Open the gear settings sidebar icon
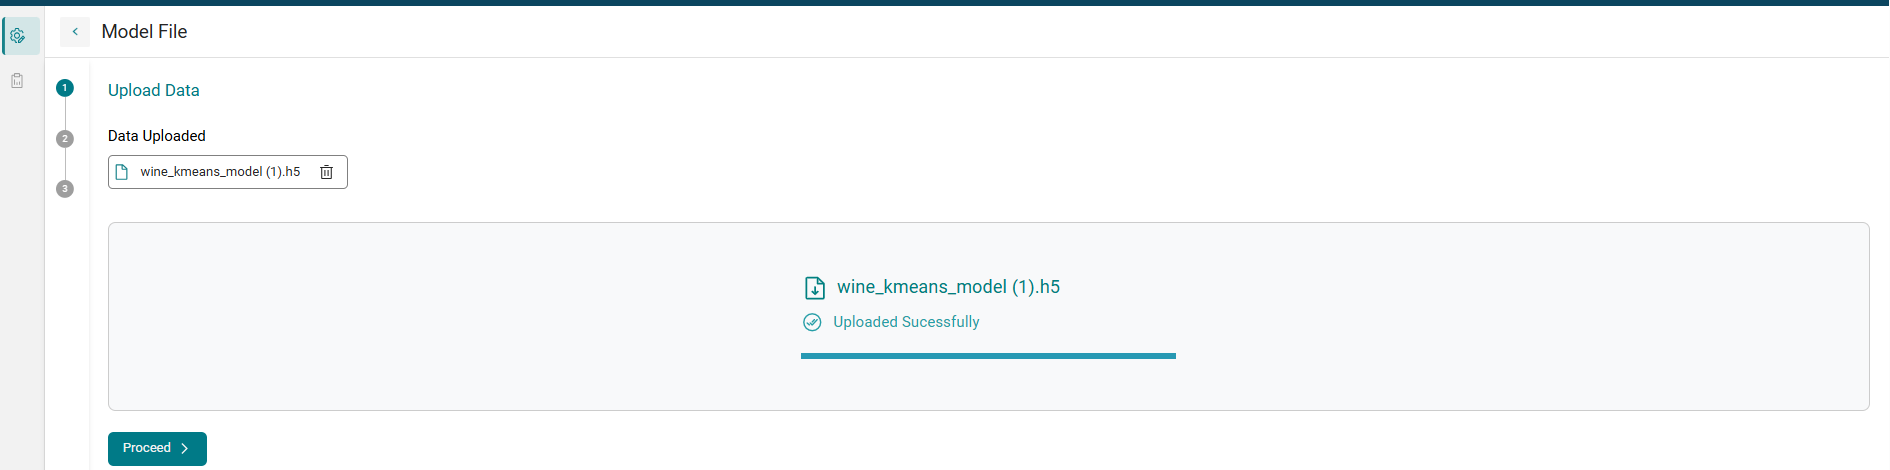 tap(18, 36)
